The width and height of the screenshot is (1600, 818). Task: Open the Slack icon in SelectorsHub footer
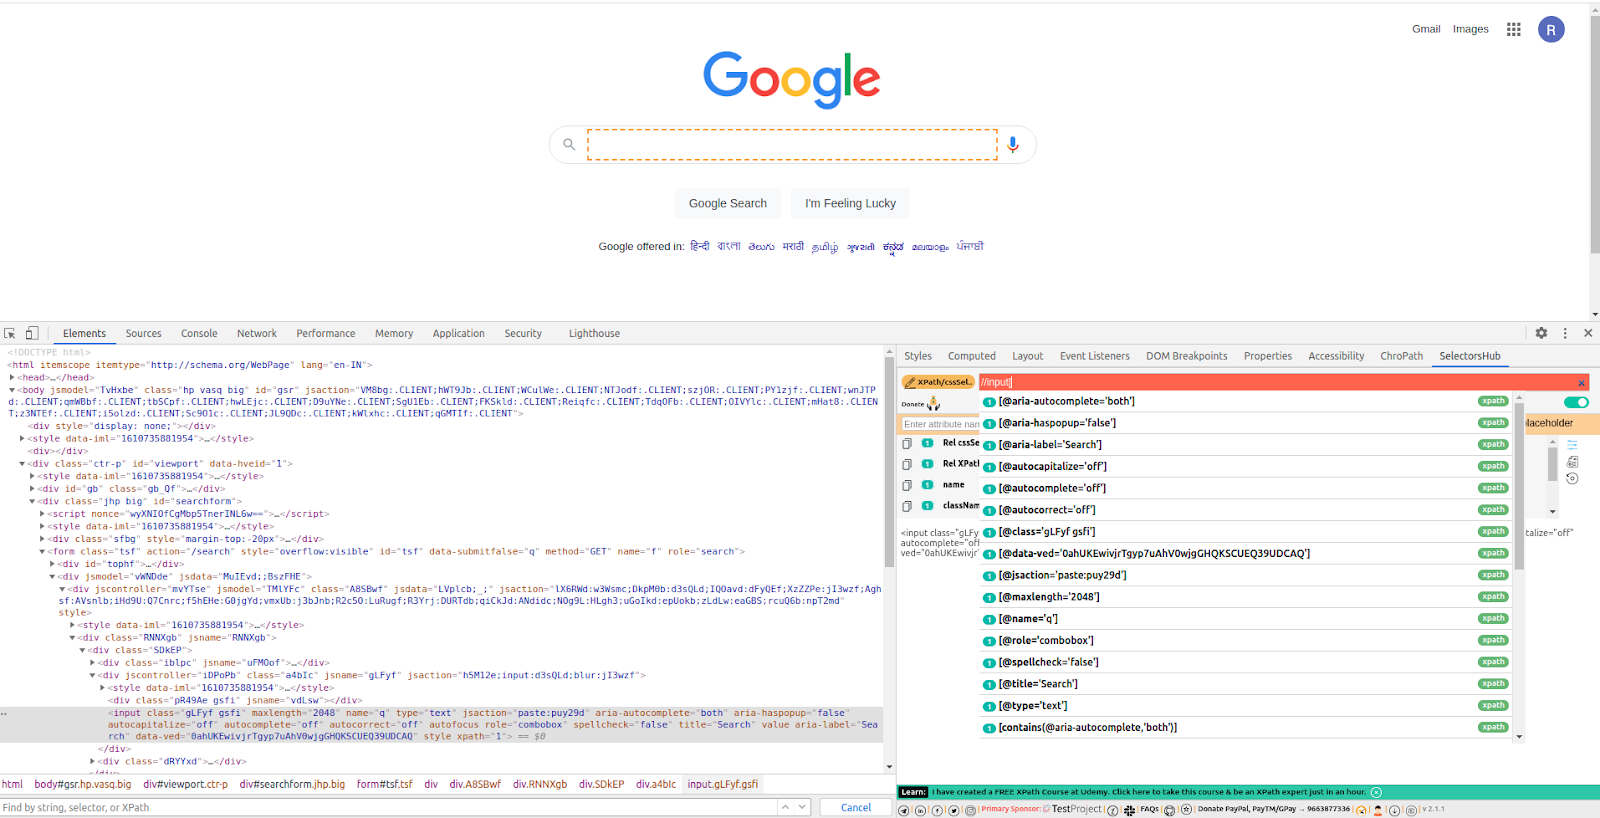click(1130, 810)
